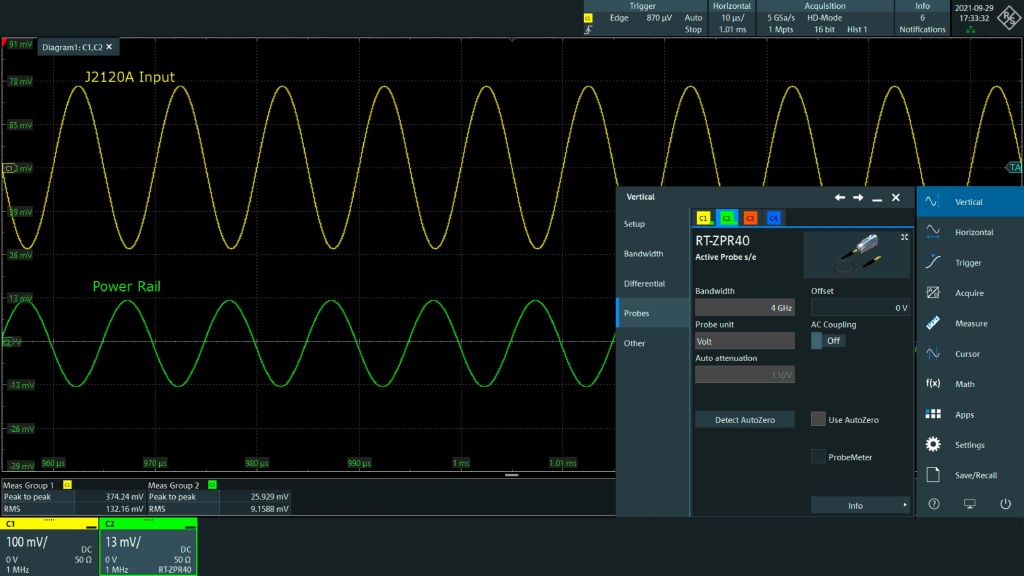Open the Horizontal settings menu icon
1024x576 pixels.
click(x=933, y=232)
